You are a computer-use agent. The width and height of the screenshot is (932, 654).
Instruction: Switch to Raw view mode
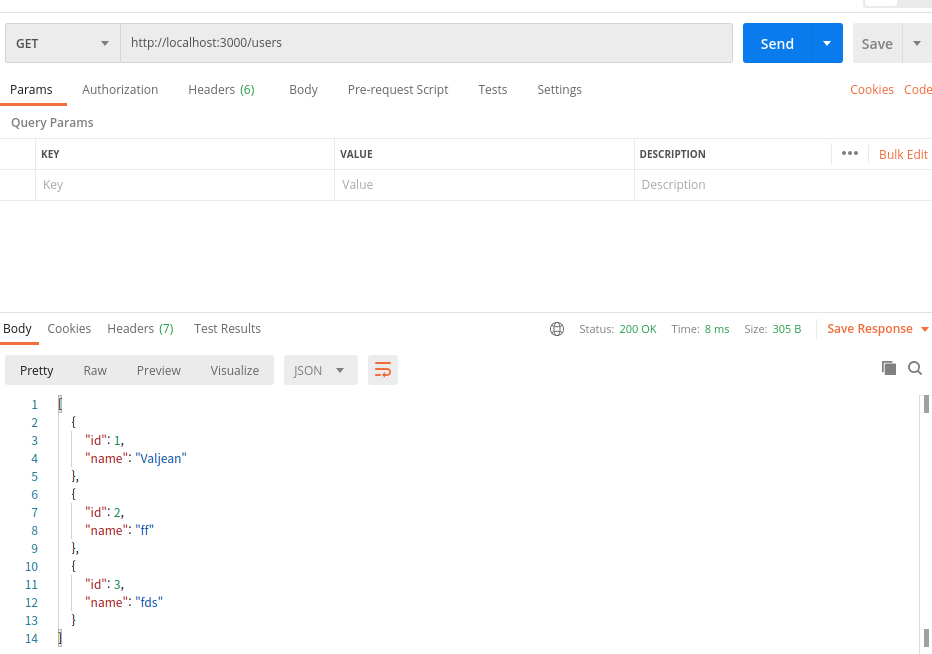tap(95, 370)
